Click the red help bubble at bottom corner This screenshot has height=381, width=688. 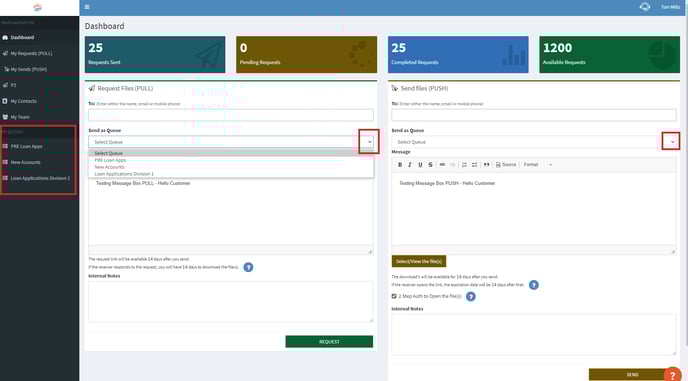[673, 374]
